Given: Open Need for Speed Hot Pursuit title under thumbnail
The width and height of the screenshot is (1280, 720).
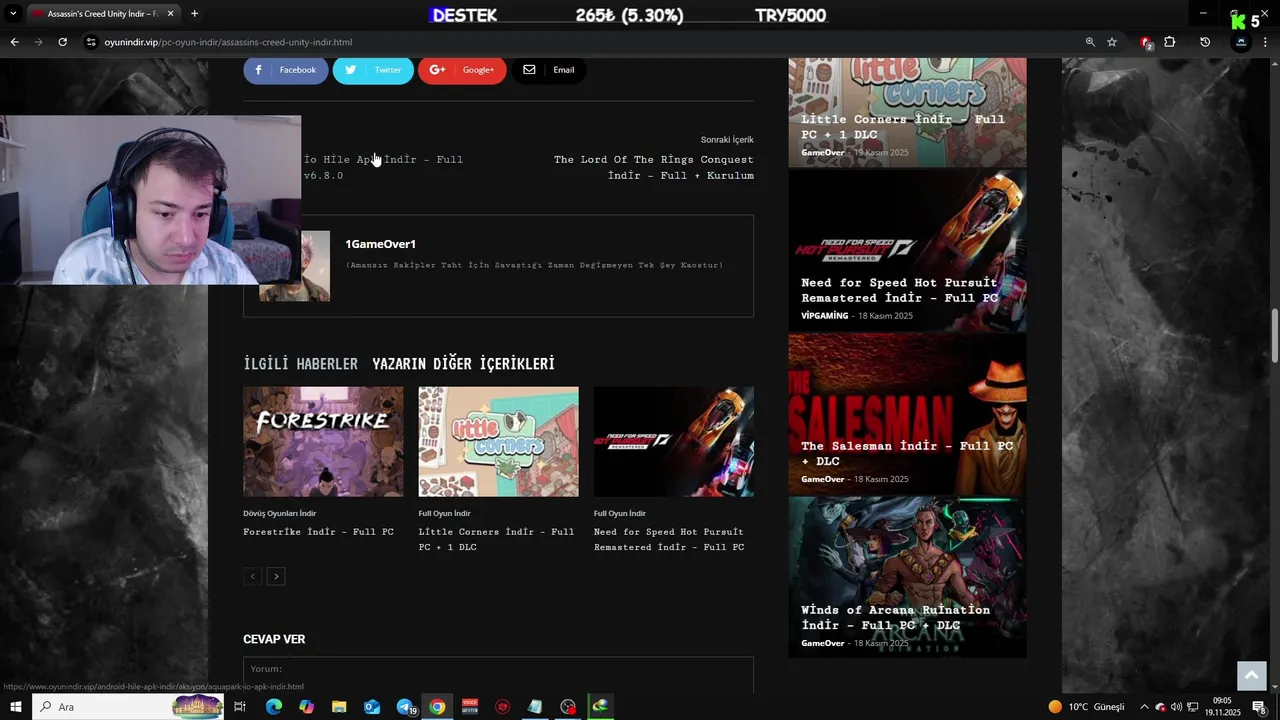Looking at the screenshot, I should 669,539.
